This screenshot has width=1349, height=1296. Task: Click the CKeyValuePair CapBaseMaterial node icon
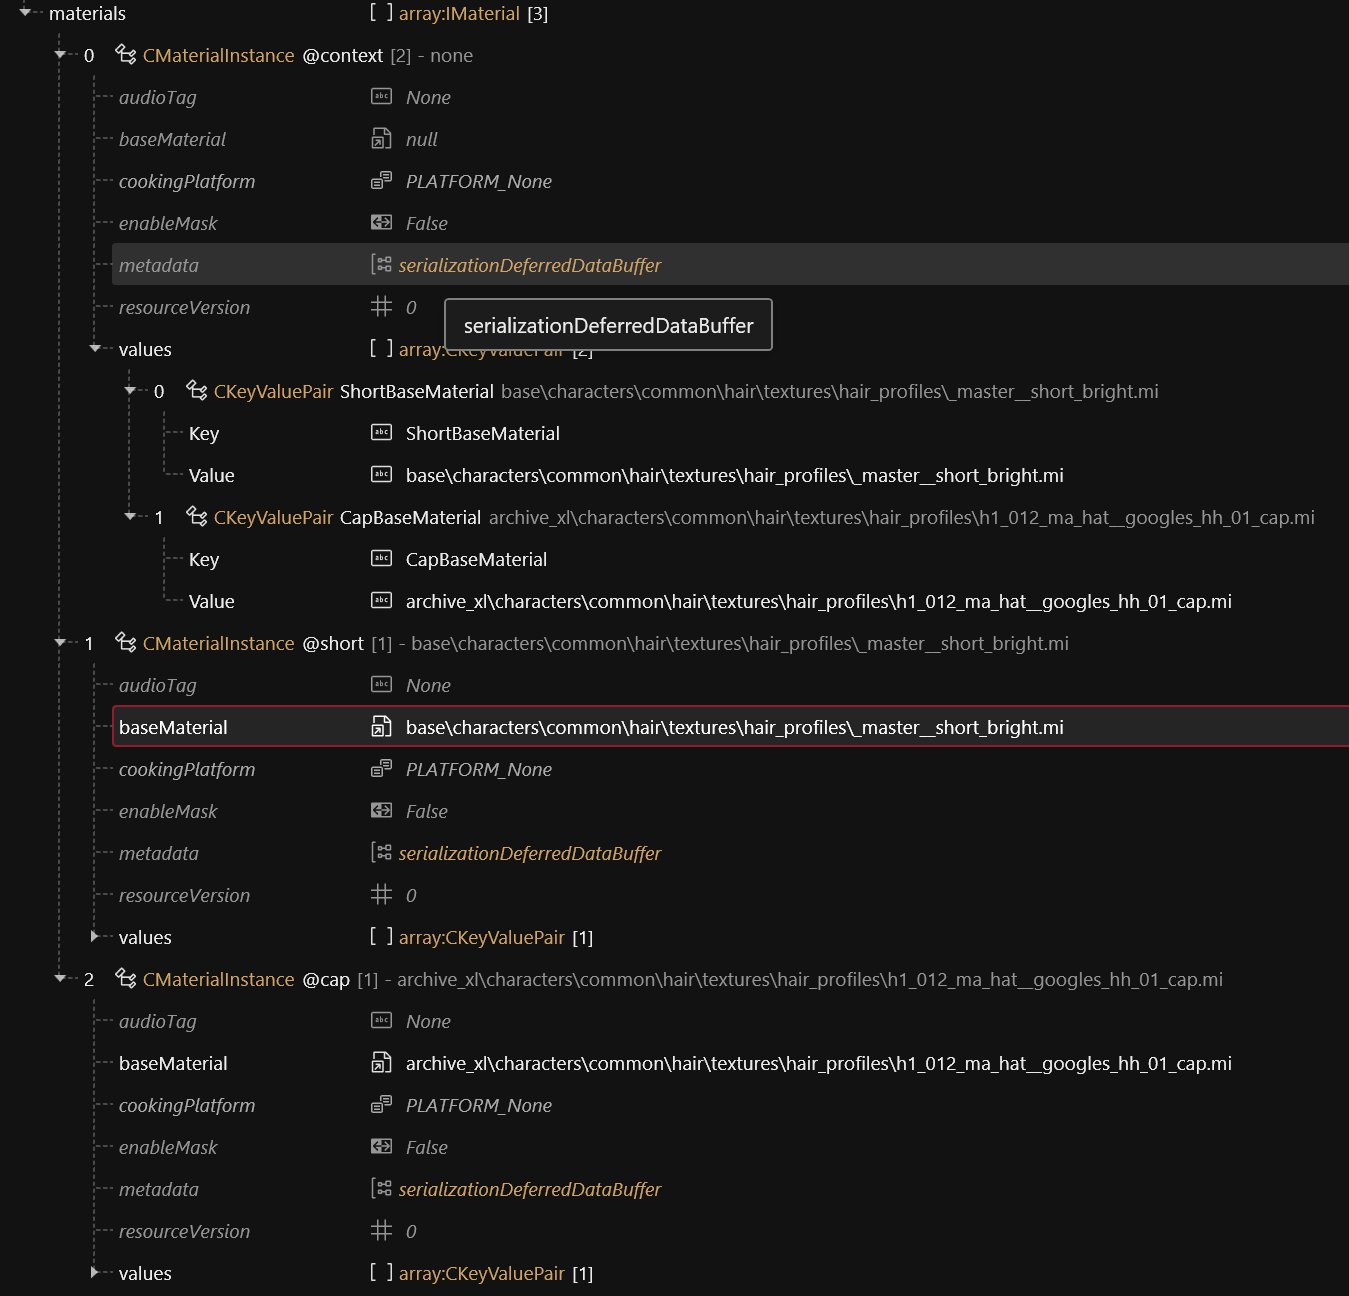pyautogui.click(x=197, y=517)
